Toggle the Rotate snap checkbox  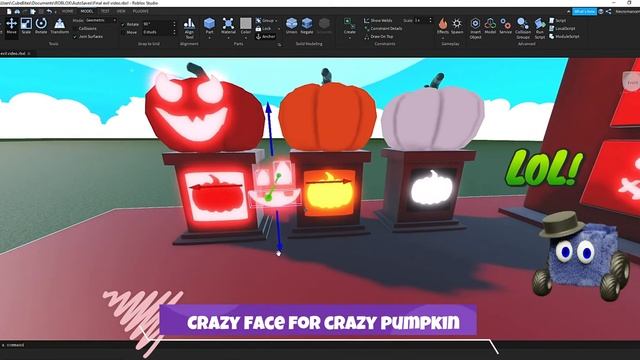[123, 24]
